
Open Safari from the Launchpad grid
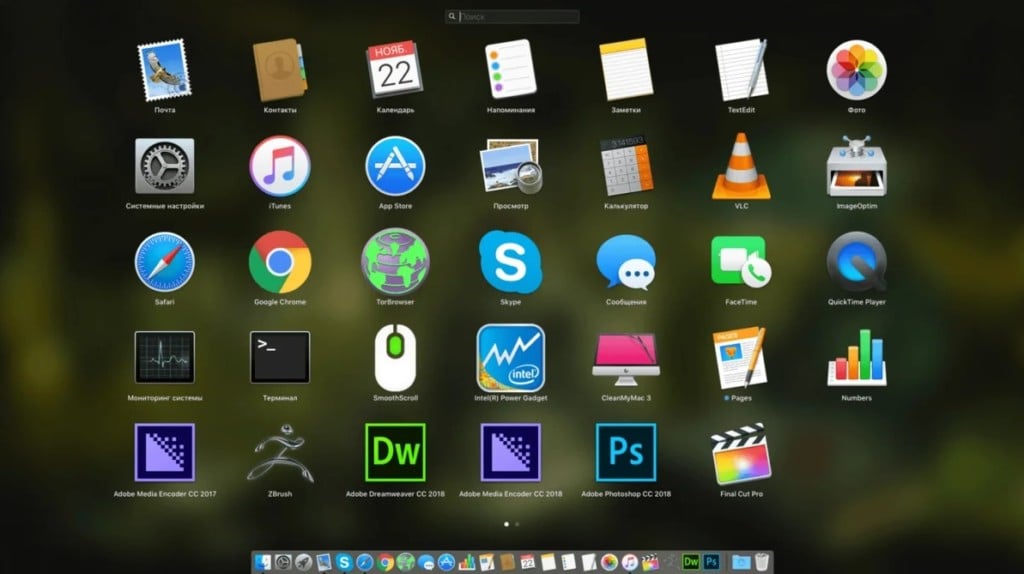164,262
